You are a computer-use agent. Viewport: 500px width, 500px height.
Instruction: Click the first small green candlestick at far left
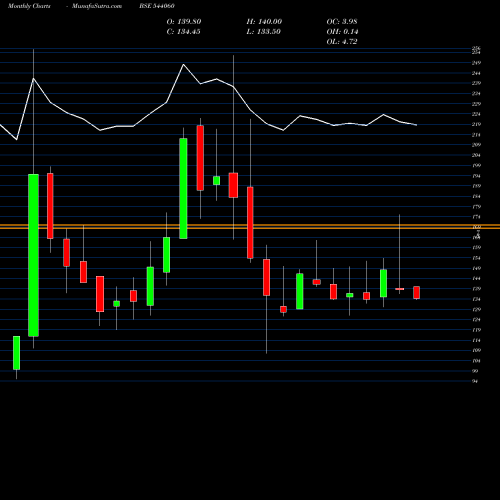click(17, 353)
